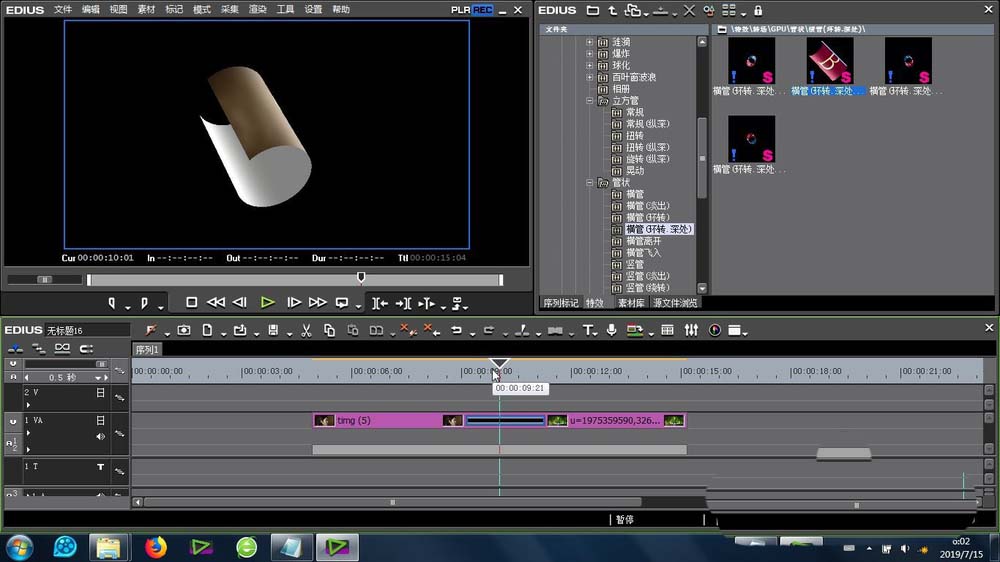Expand the 爆炸 folder in effects tree

(590, 53)
